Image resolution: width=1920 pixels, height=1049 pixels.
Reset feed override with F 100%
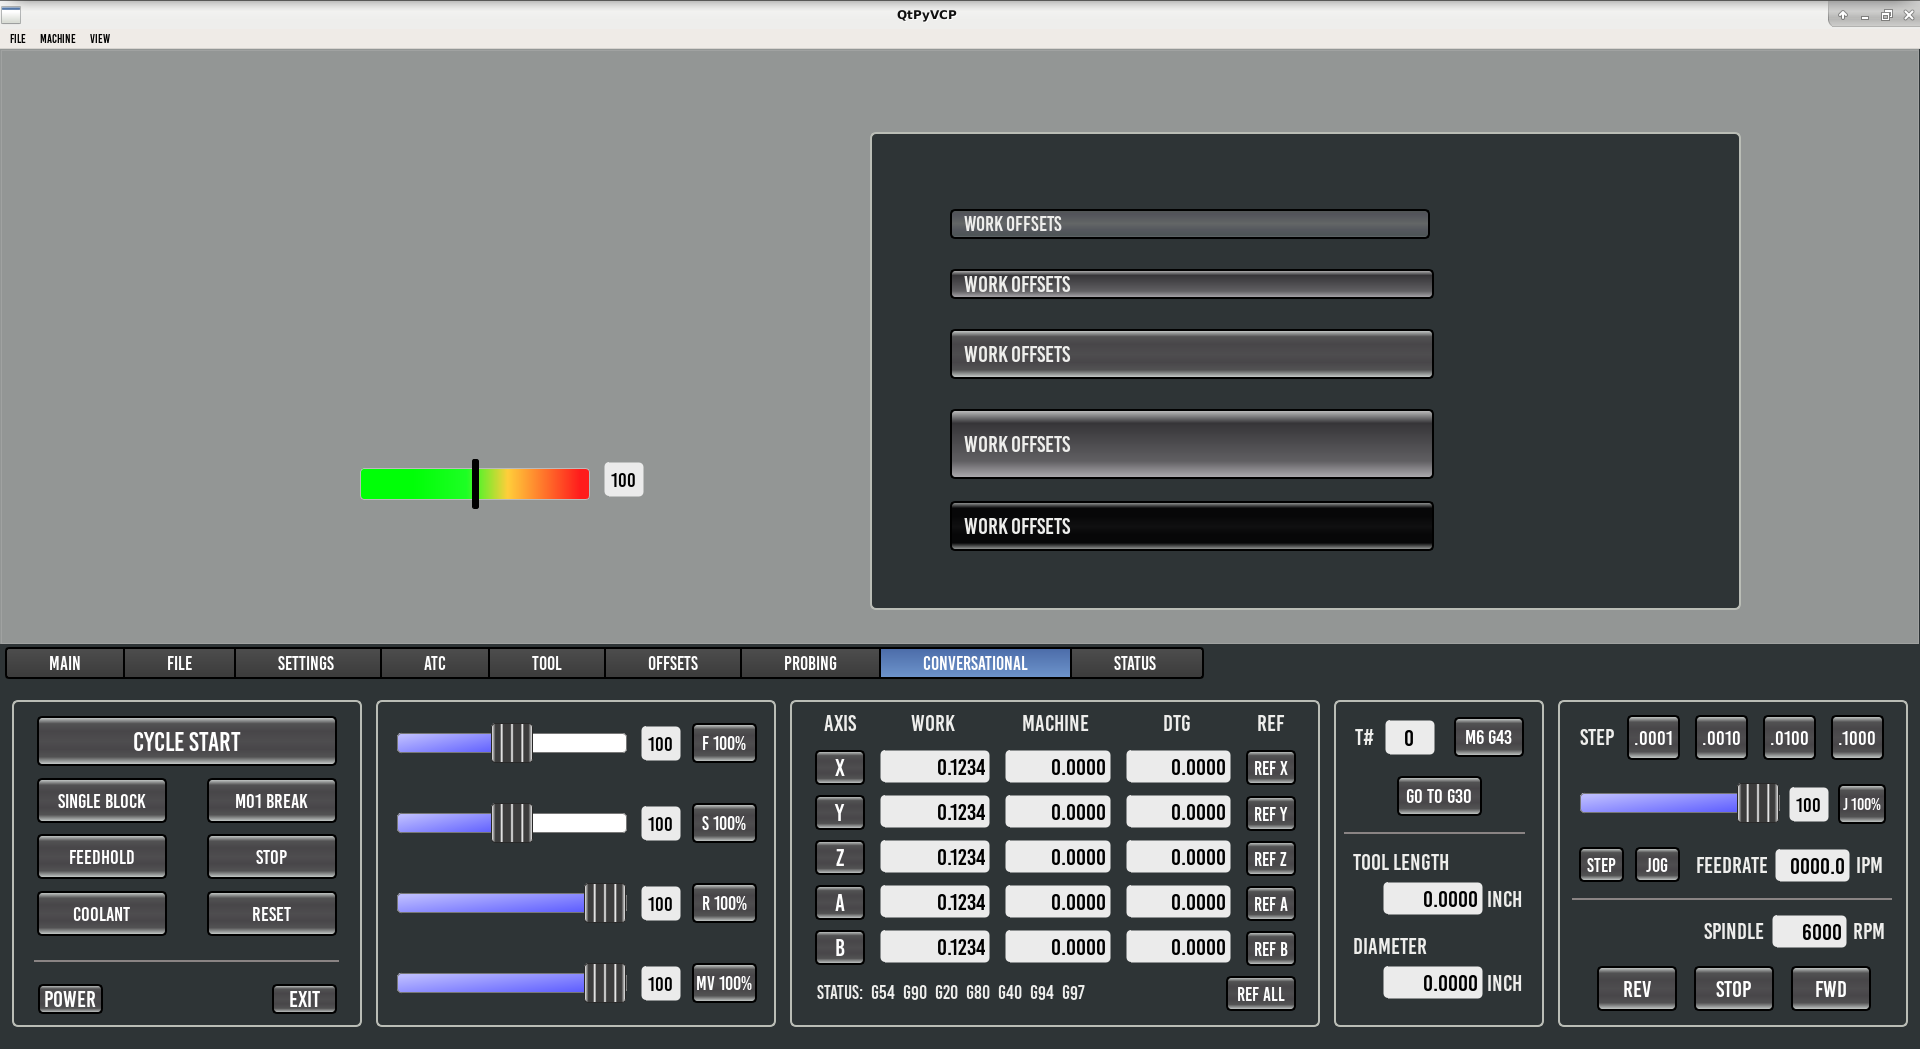[724, 743]
